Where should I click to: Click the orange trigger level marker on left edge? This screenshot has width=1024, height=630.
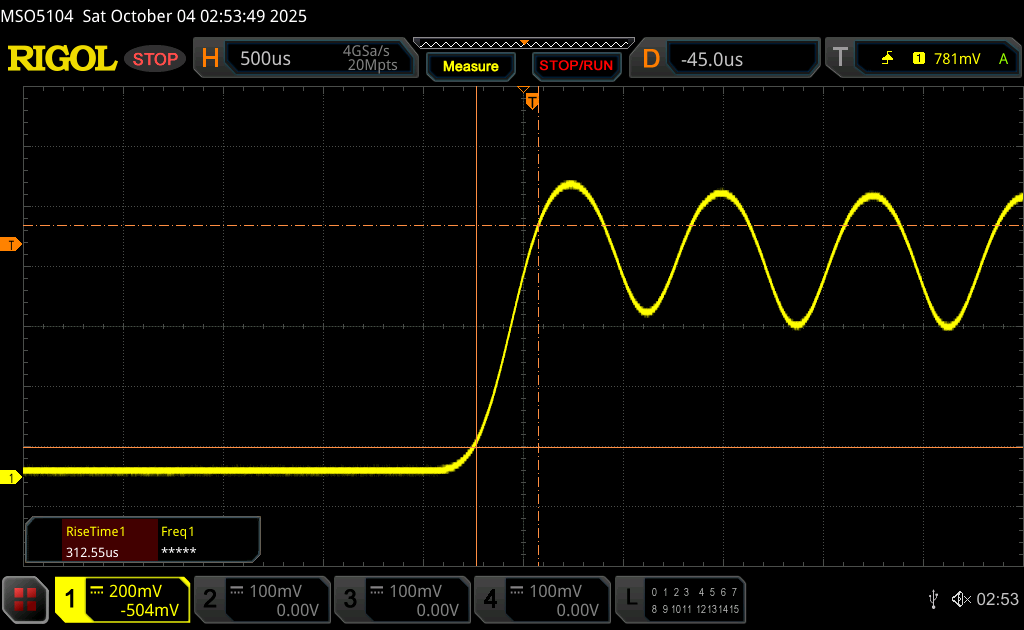tap(12, 245)
